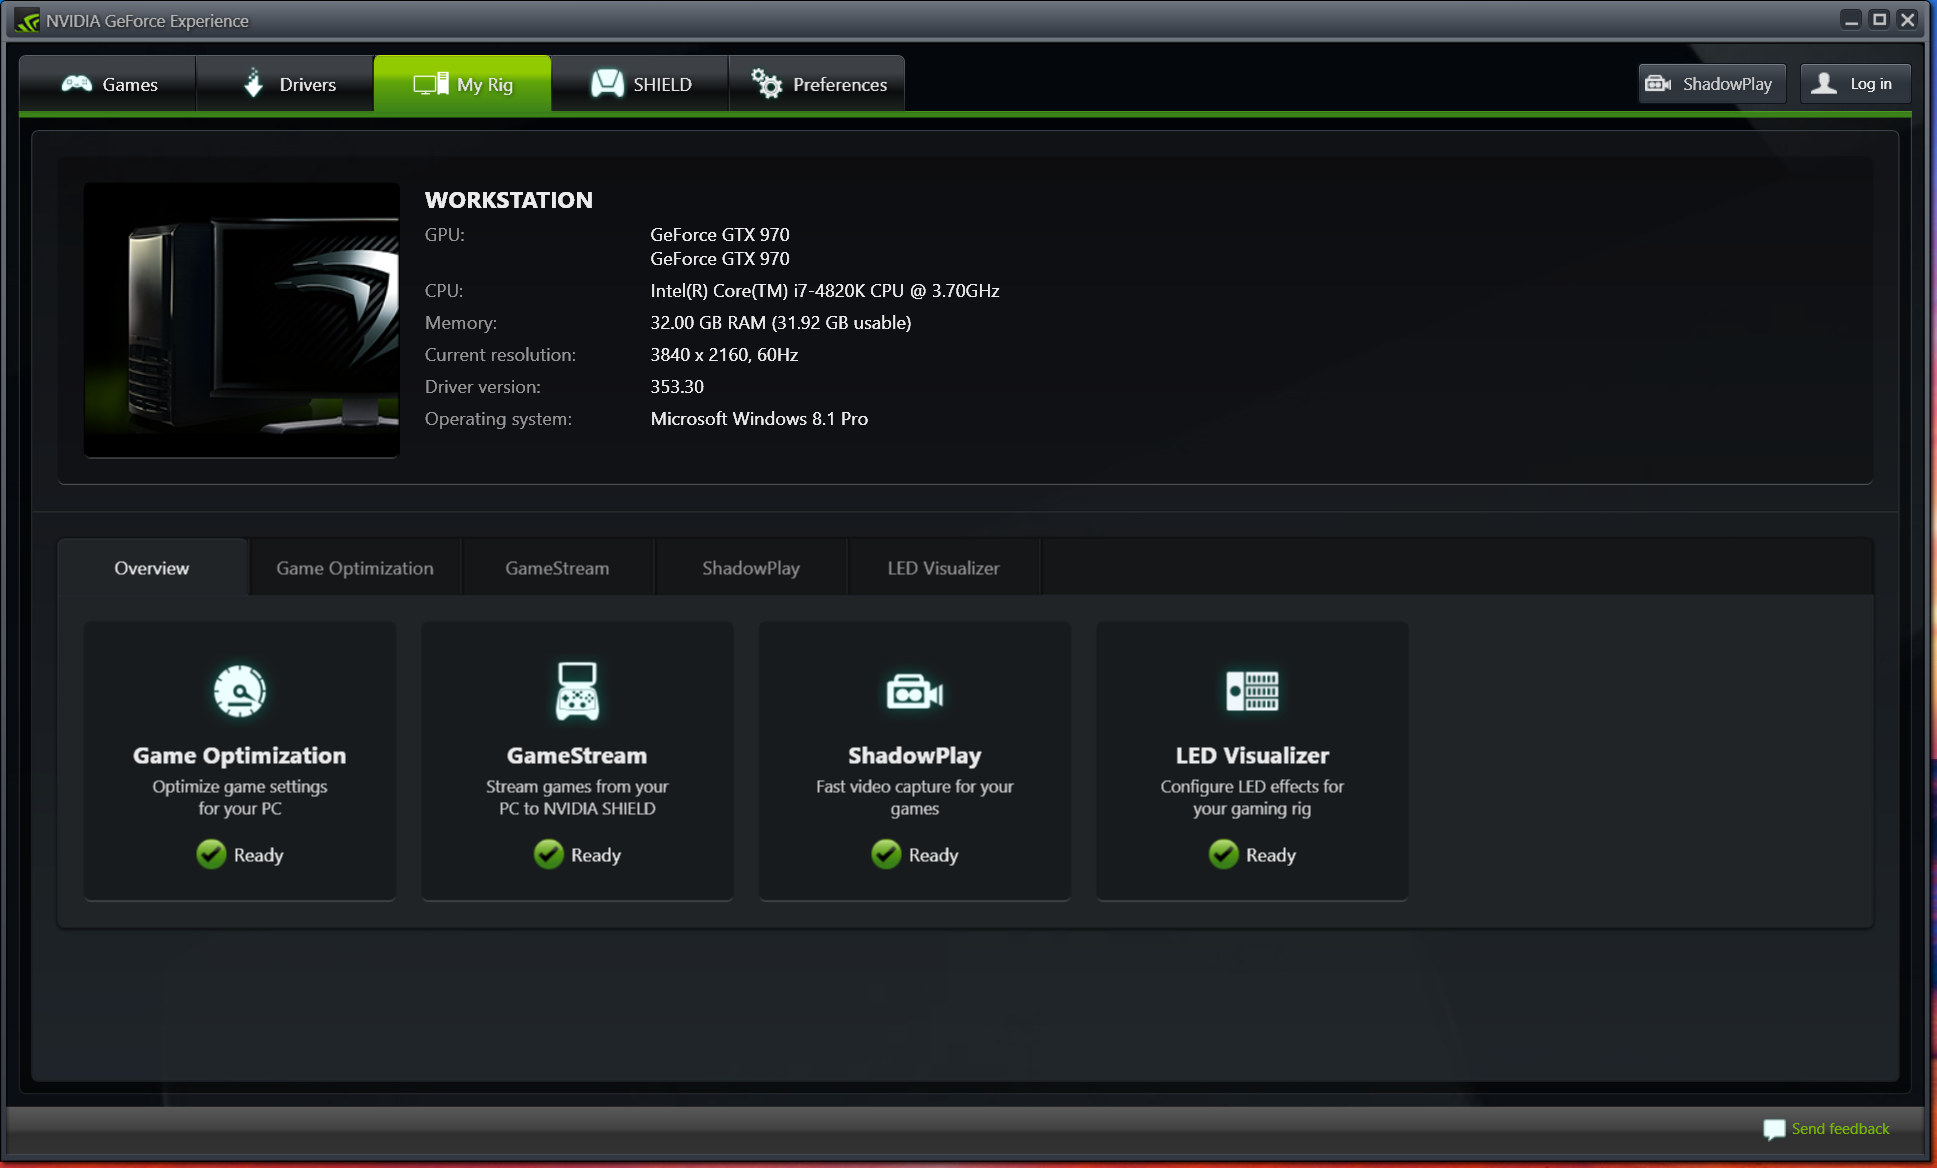1937x1168 pixels.
Task: Click the LED Visualizer panel icon
Action: pyautogui.click(x=1252, y=691)
